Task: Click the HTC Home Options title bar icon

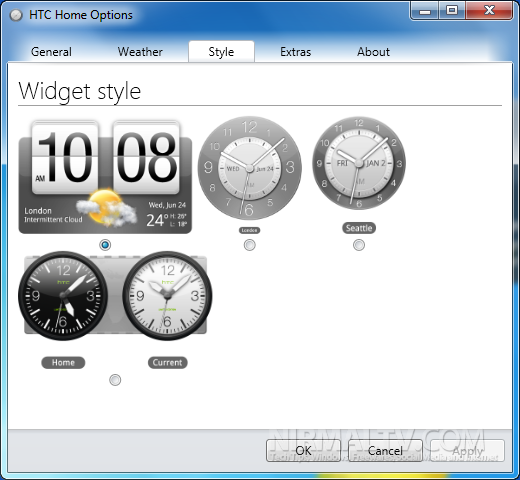Action: click(16, 15)
